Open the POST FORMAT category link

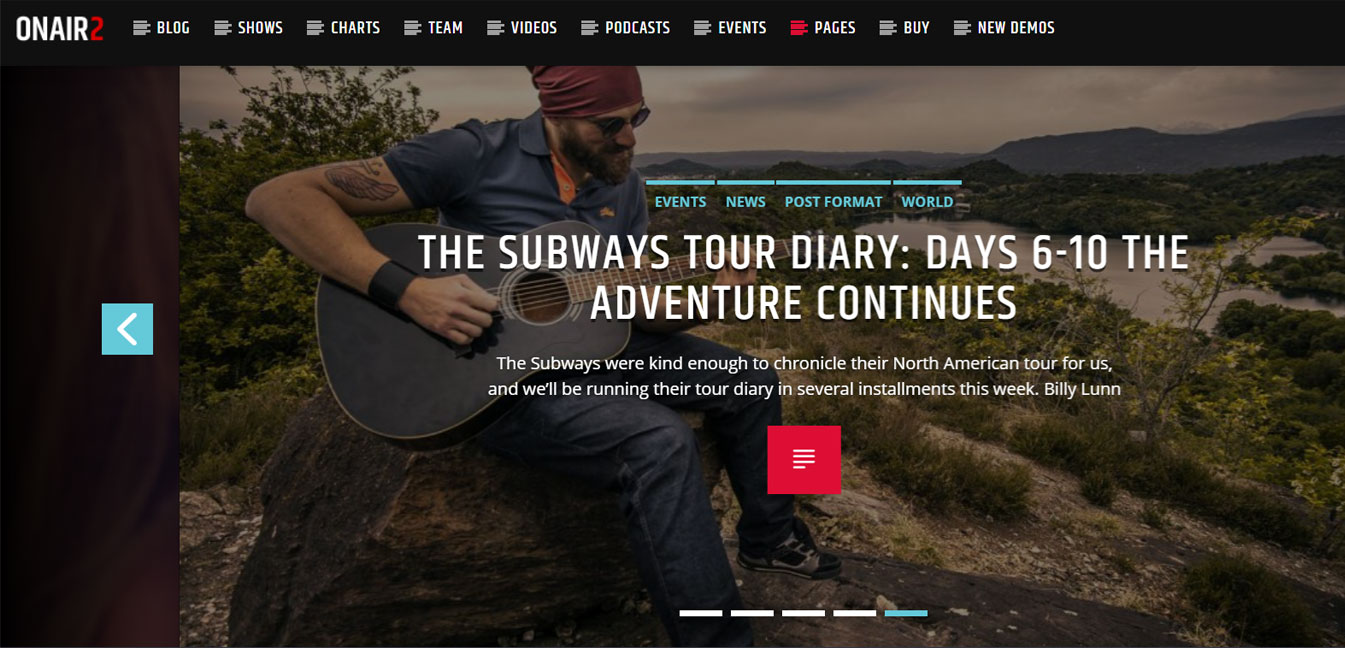(x=833, y=201)
